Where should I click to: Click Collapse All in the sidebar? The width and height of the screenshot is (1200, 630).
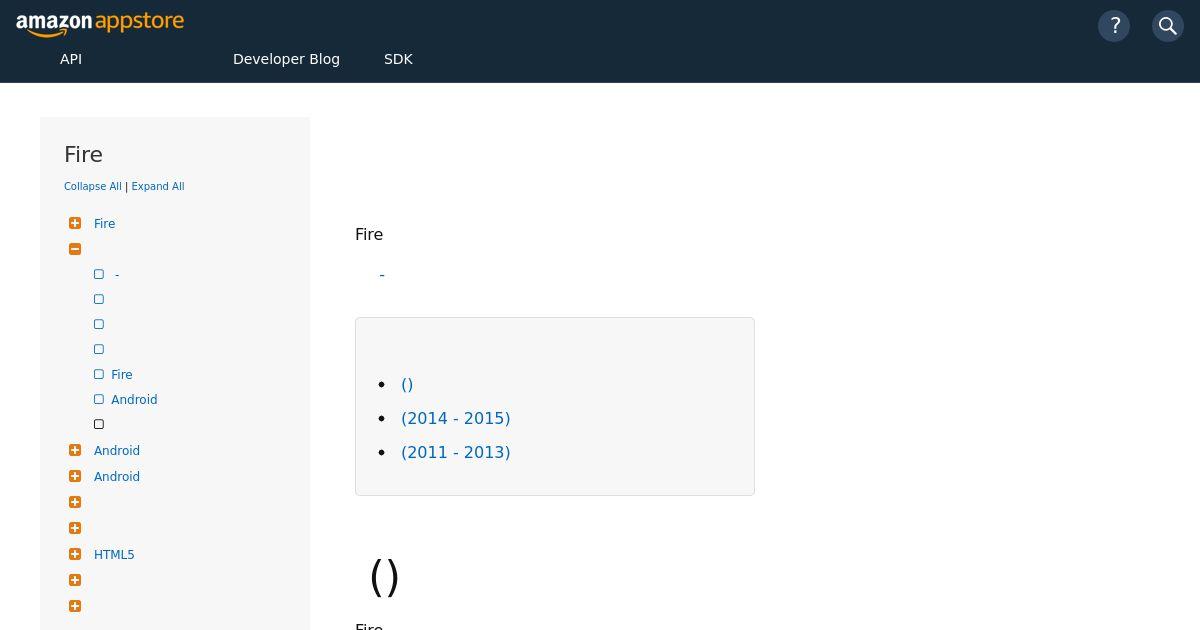point(93,186)
